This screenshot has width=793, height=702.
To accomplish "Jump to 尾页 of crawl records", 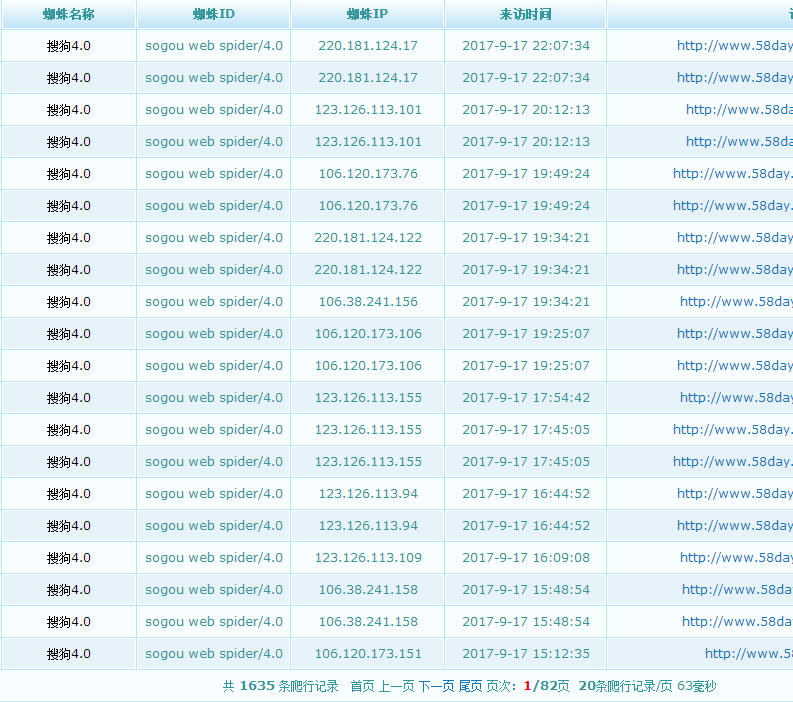I will pos(470,686).
